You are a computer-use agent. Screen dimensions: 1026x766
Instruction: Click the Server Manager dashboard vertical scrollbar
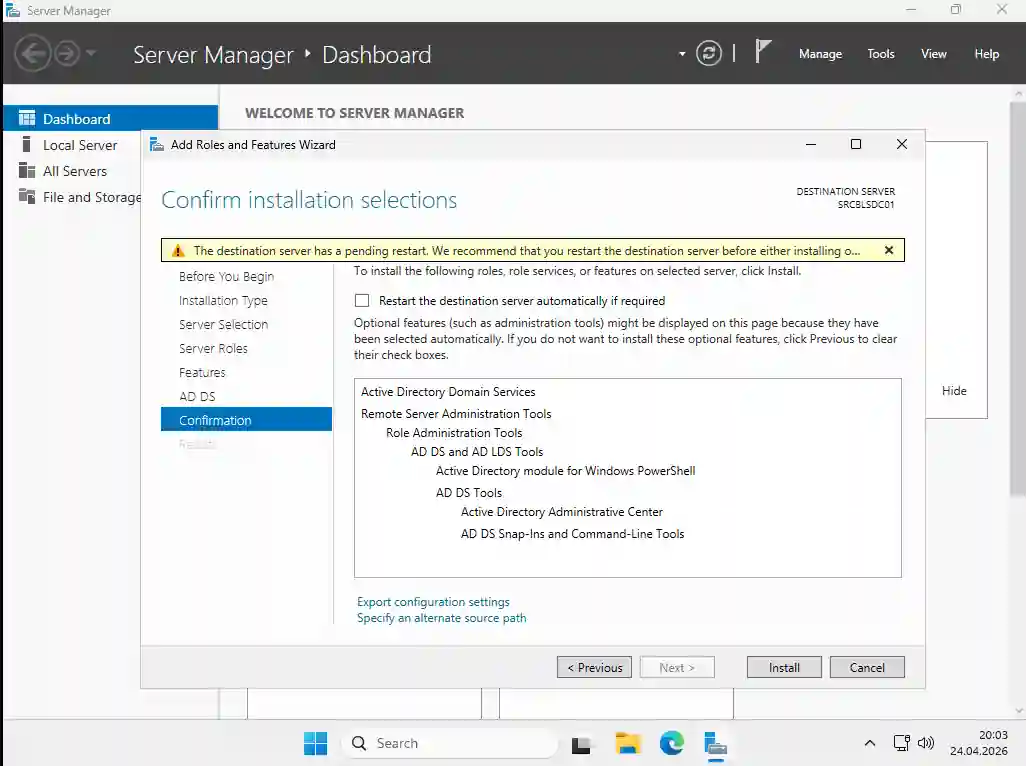coord(1018,298)
